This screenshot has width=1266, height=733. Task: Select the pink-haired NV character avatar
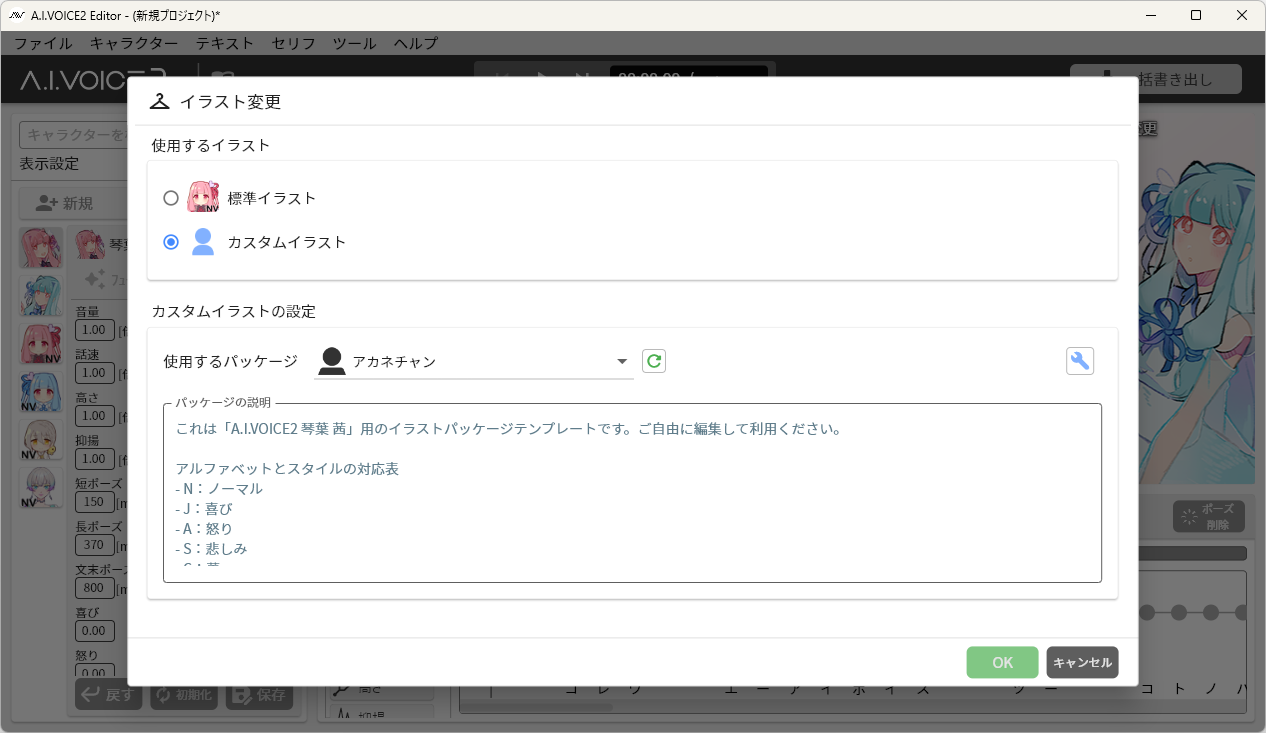(x=41, y=344)
